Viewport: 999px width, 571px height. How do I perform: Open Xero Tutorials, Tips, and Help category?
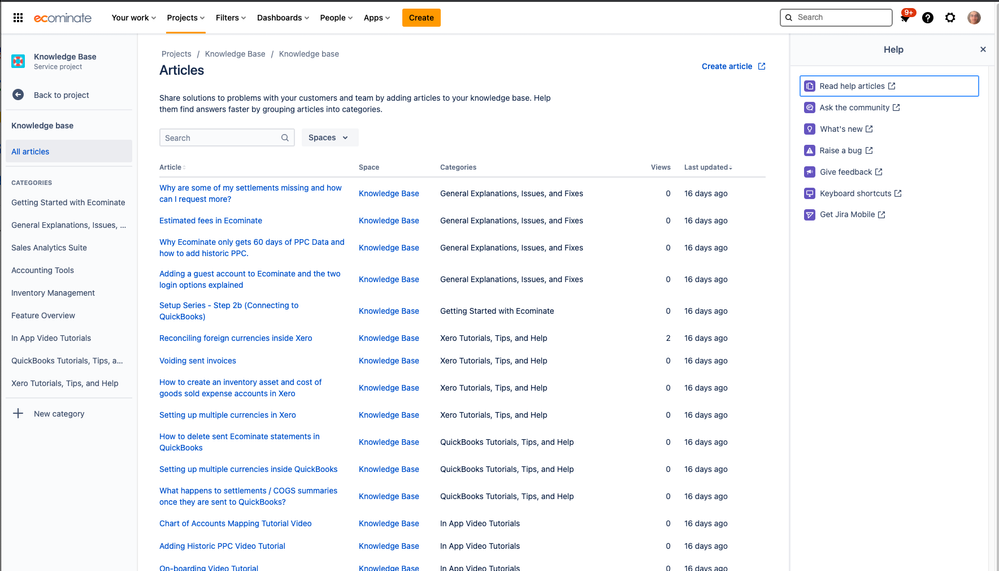tap(64, 384)
